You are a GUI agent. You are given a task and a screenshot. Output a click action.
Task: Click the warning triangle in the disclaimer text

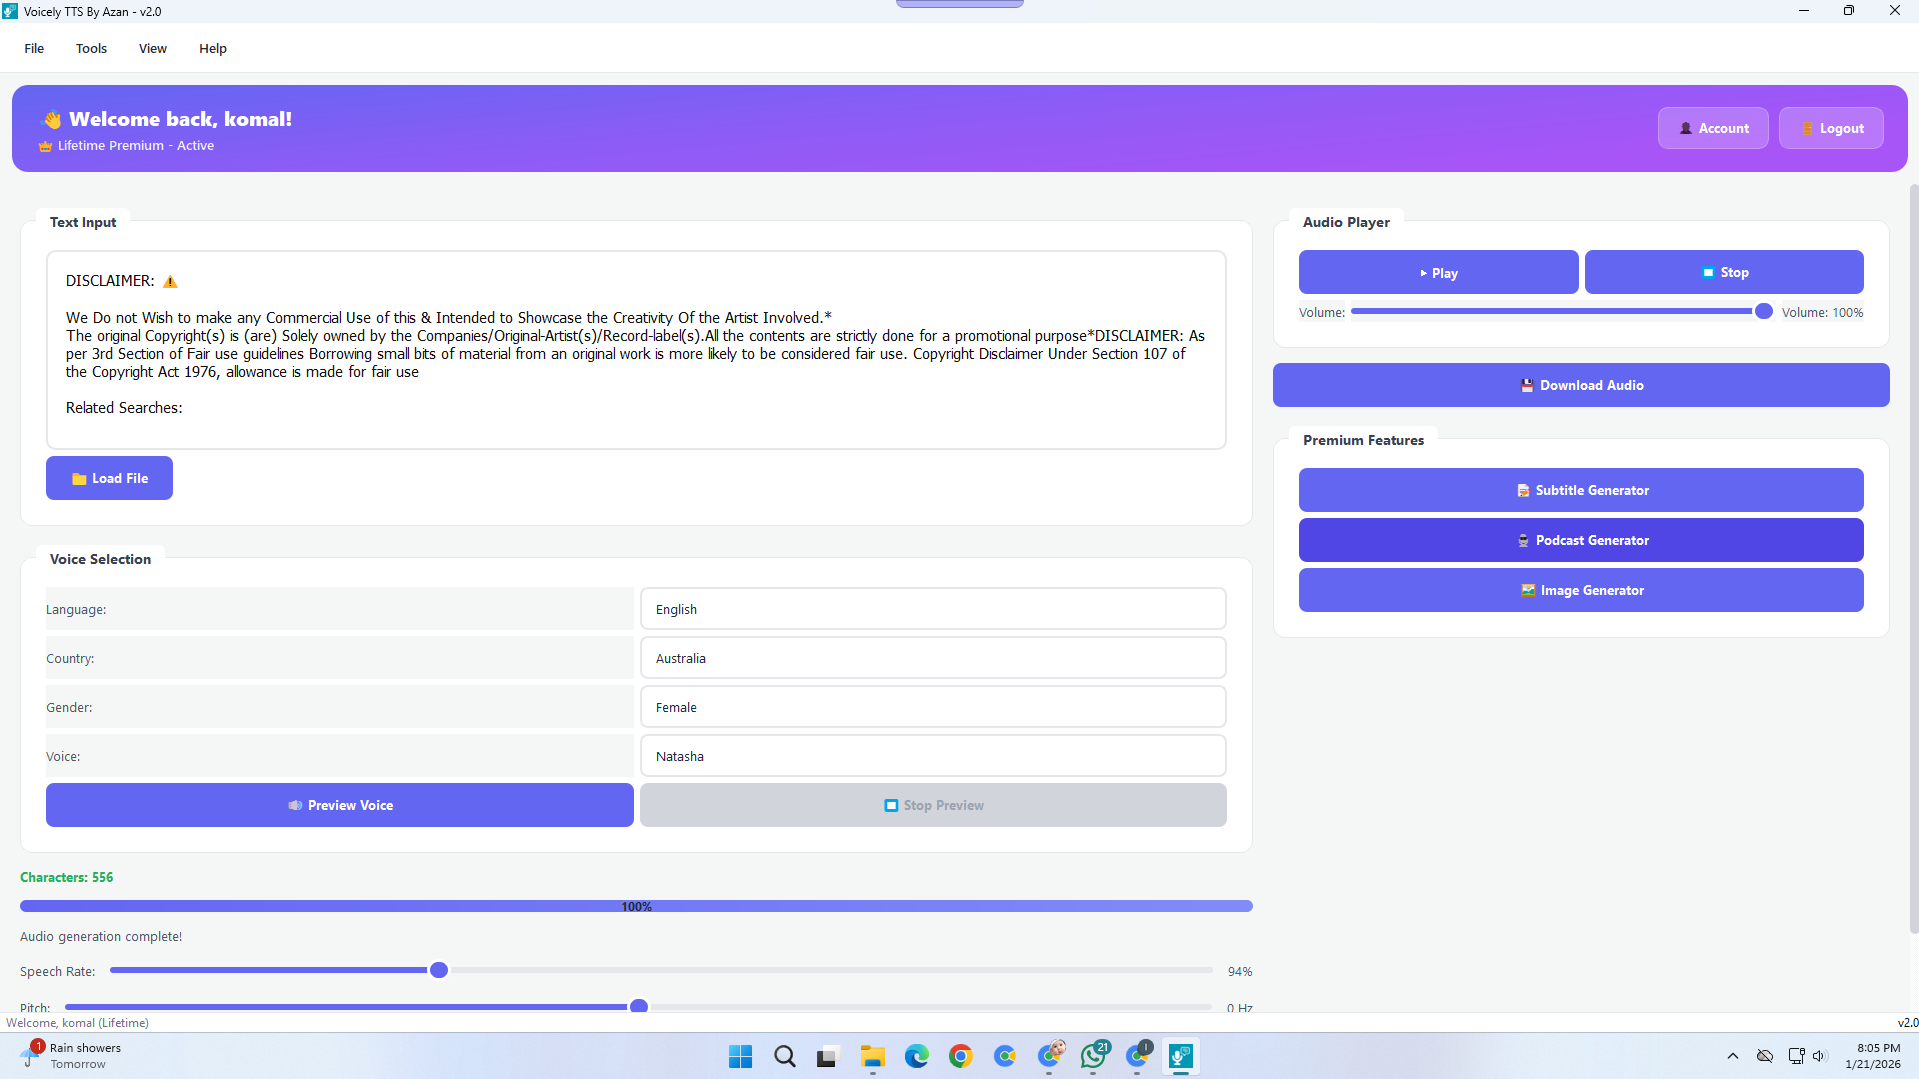click(x=169, y=281)
